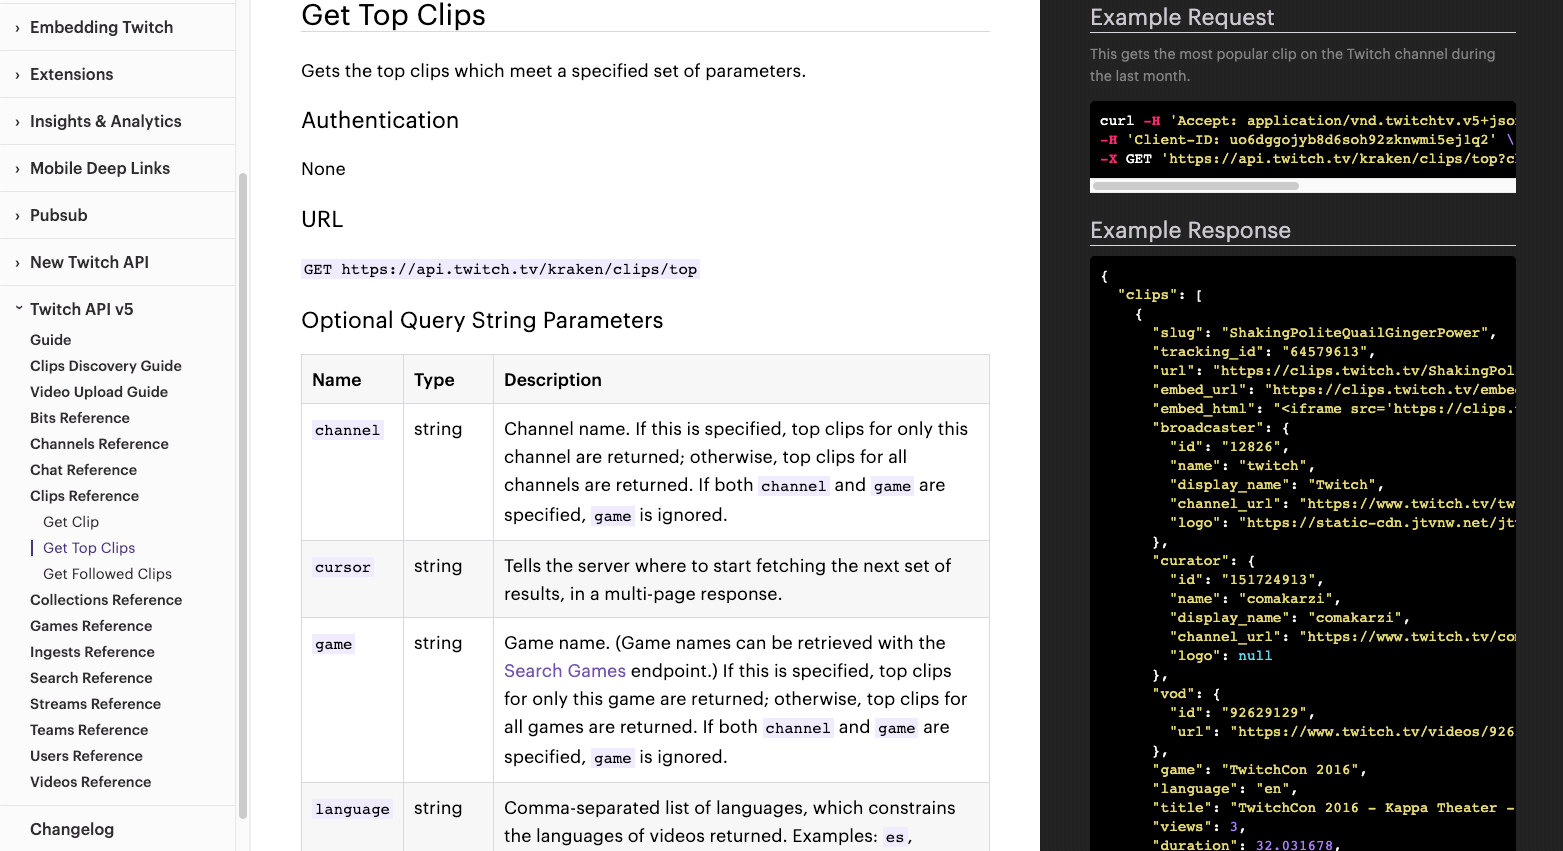Click the curator name comakarzi line
This screenshot has height=851, width=1563.
tap(1254, 599)
